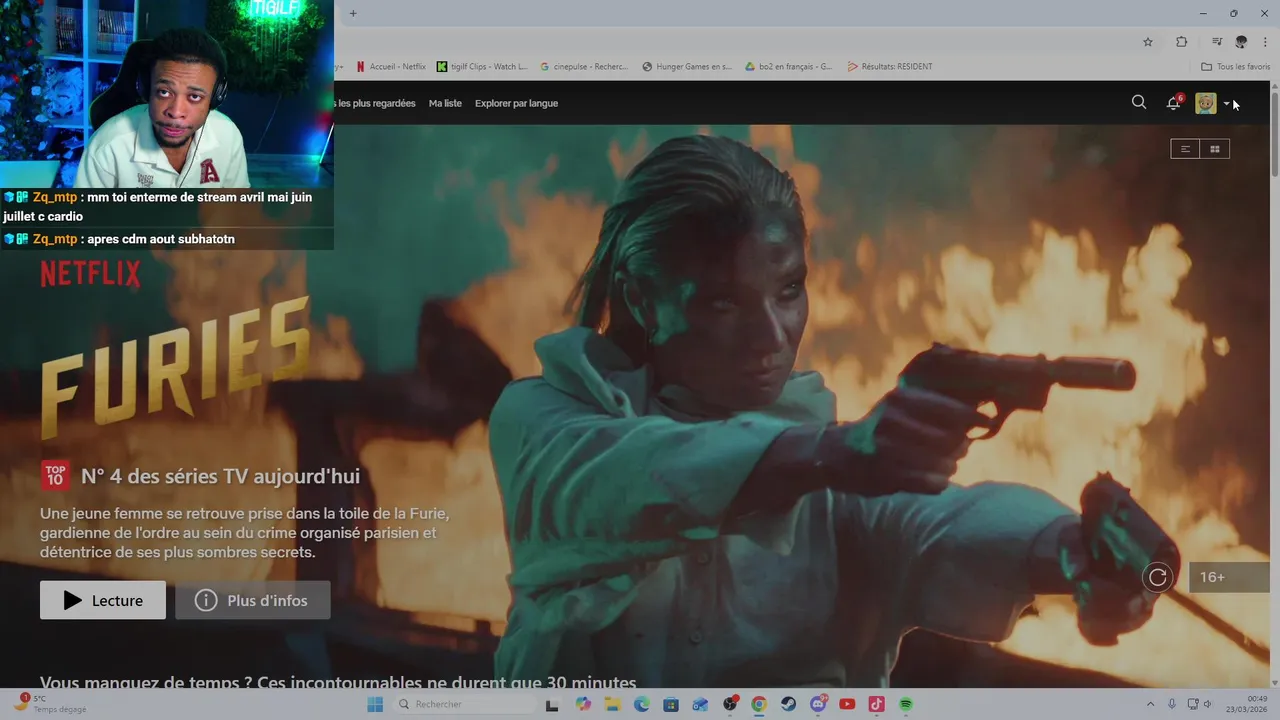The height and width of the screenshot is (720, 1280).
Task: Open Chrome extensions puzzle icon
Action: pos(1181,42)
